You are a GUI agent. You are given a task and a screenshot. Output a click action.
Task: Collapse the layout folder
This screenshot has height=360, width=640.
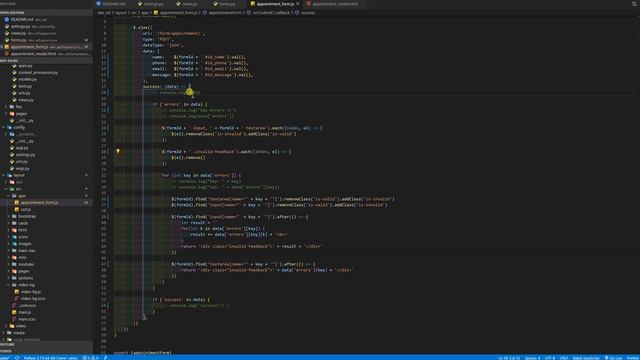pyautogui.click(x=19, y=175)
